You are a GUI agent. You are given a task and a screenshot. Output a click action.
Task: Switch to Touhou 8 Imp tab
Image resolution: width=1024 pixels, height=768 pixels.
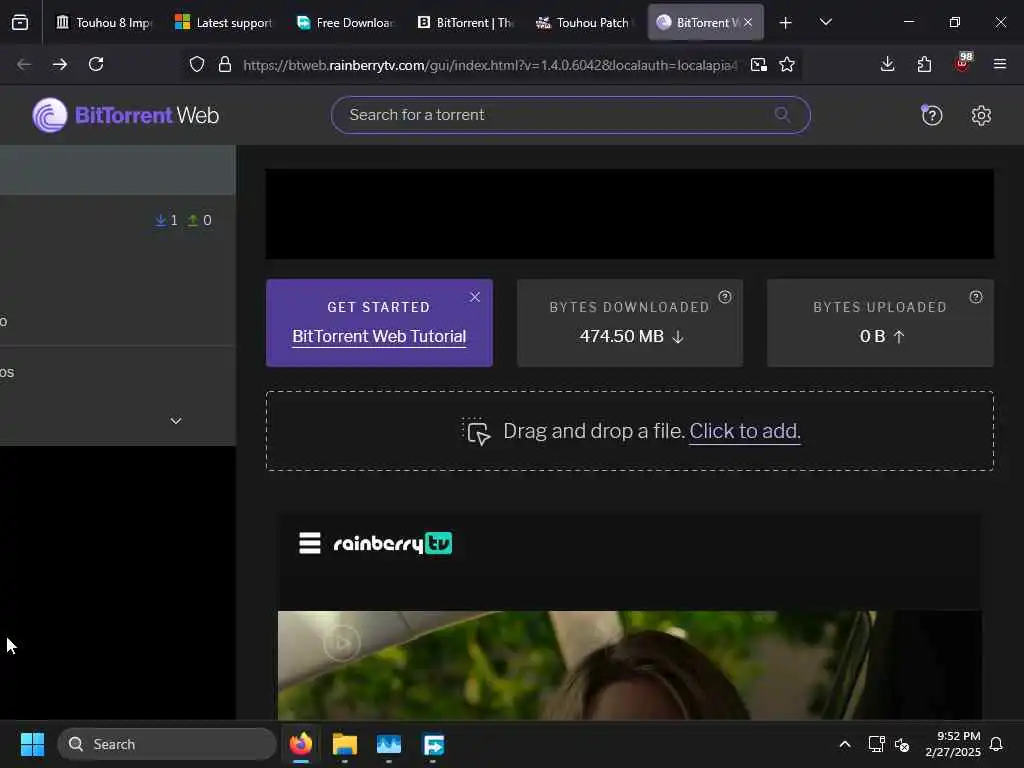[x=103, y=22]
